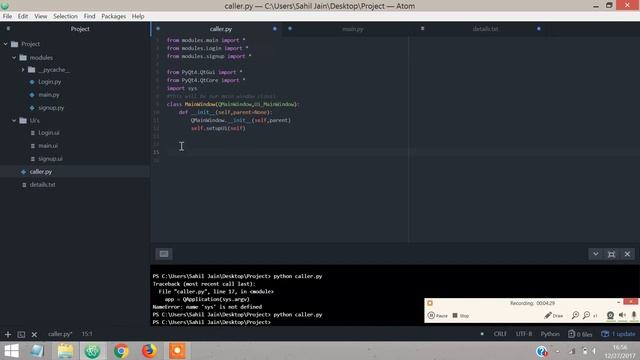Image resolution: width=640 pixels, height=360 pixels.
Task: Toggle speaker audio in recorder
Action: [622, 315]
